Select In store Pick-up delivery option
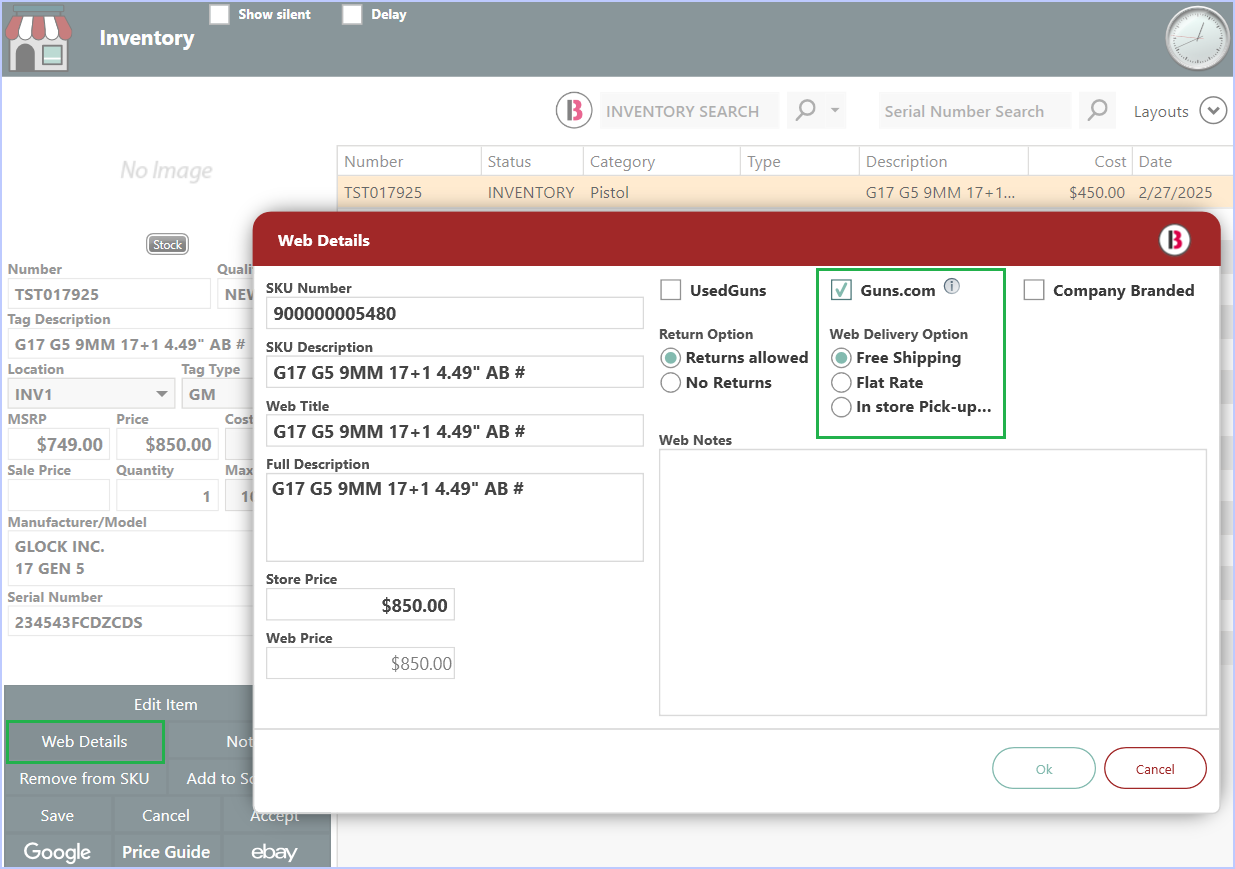Viewport: 1235px width, 869px height. point(842,408)
